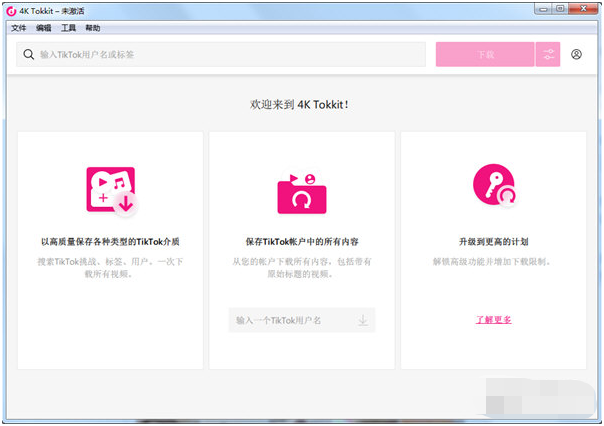The image size is (604, 426).
Task: Minimize the 4K Tokkit window
Action: [540, 9]
